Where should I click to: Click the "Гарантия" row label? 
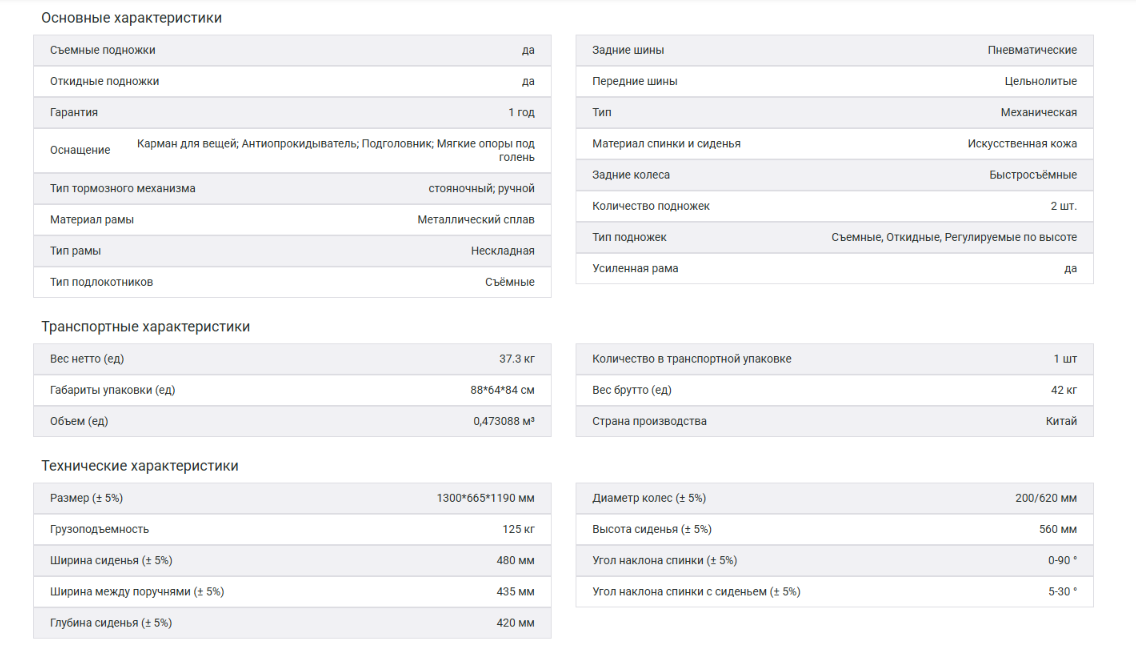point(74,113)
